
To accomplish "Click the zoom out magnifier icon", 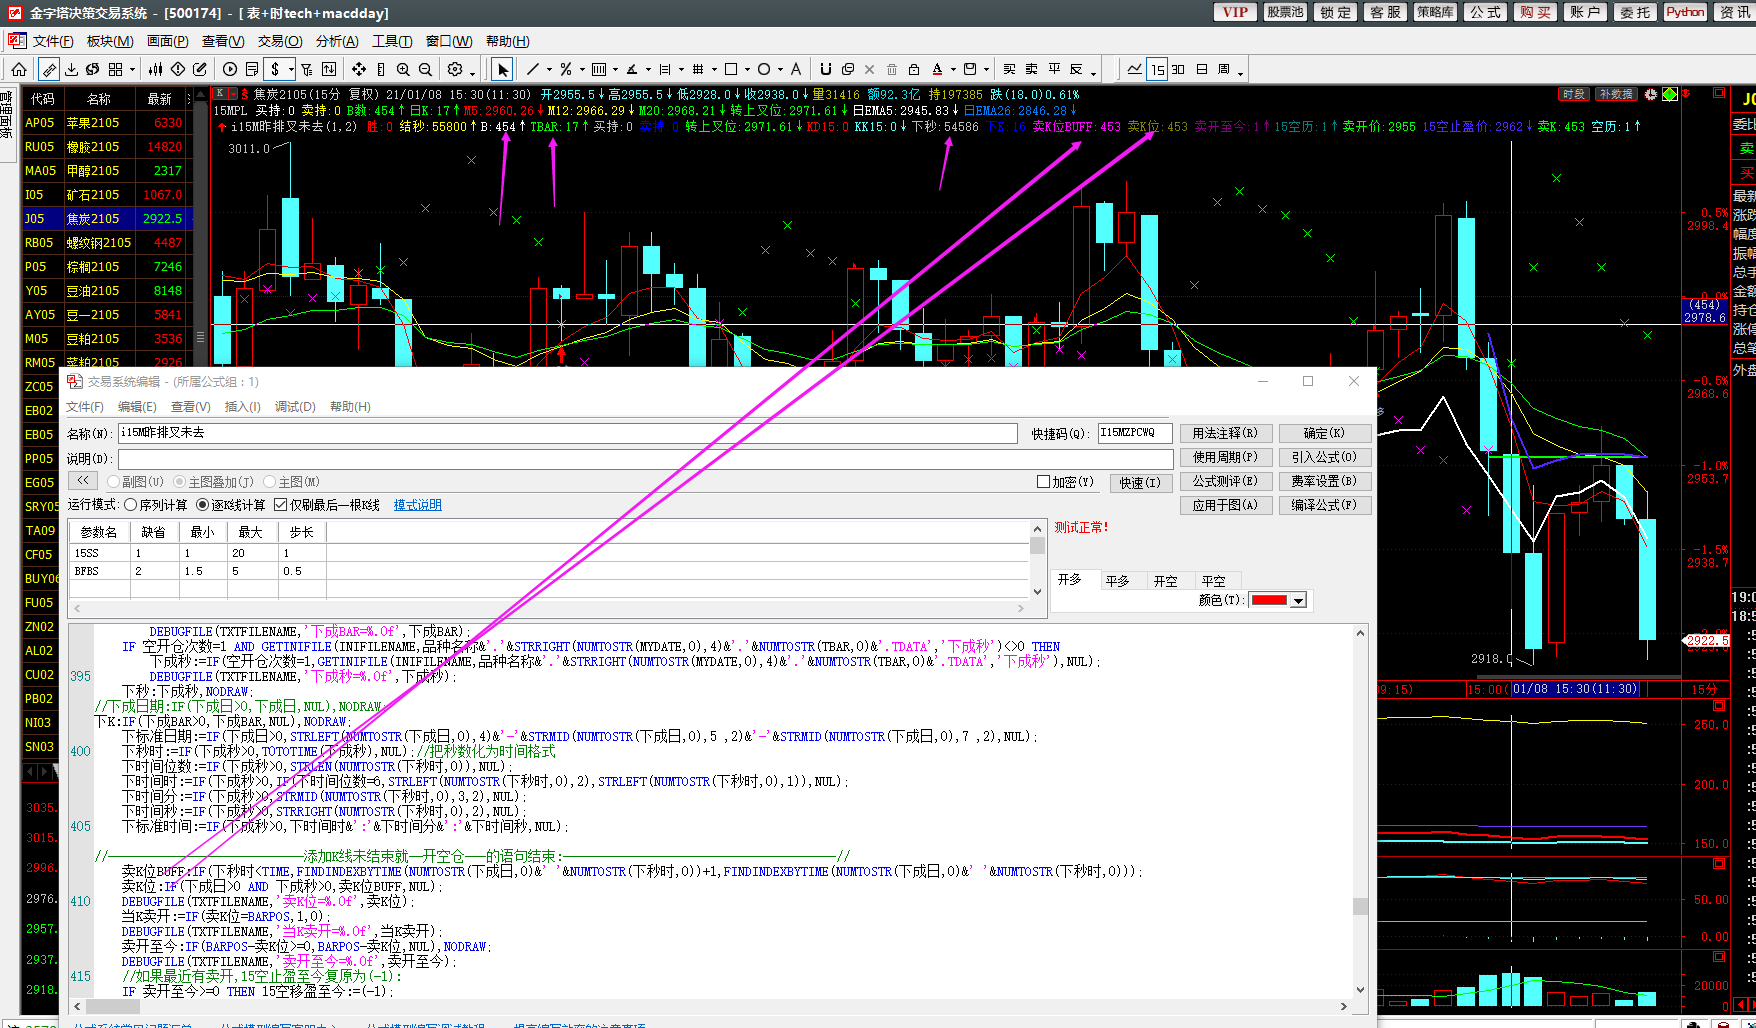I will [x=425, y=69].
